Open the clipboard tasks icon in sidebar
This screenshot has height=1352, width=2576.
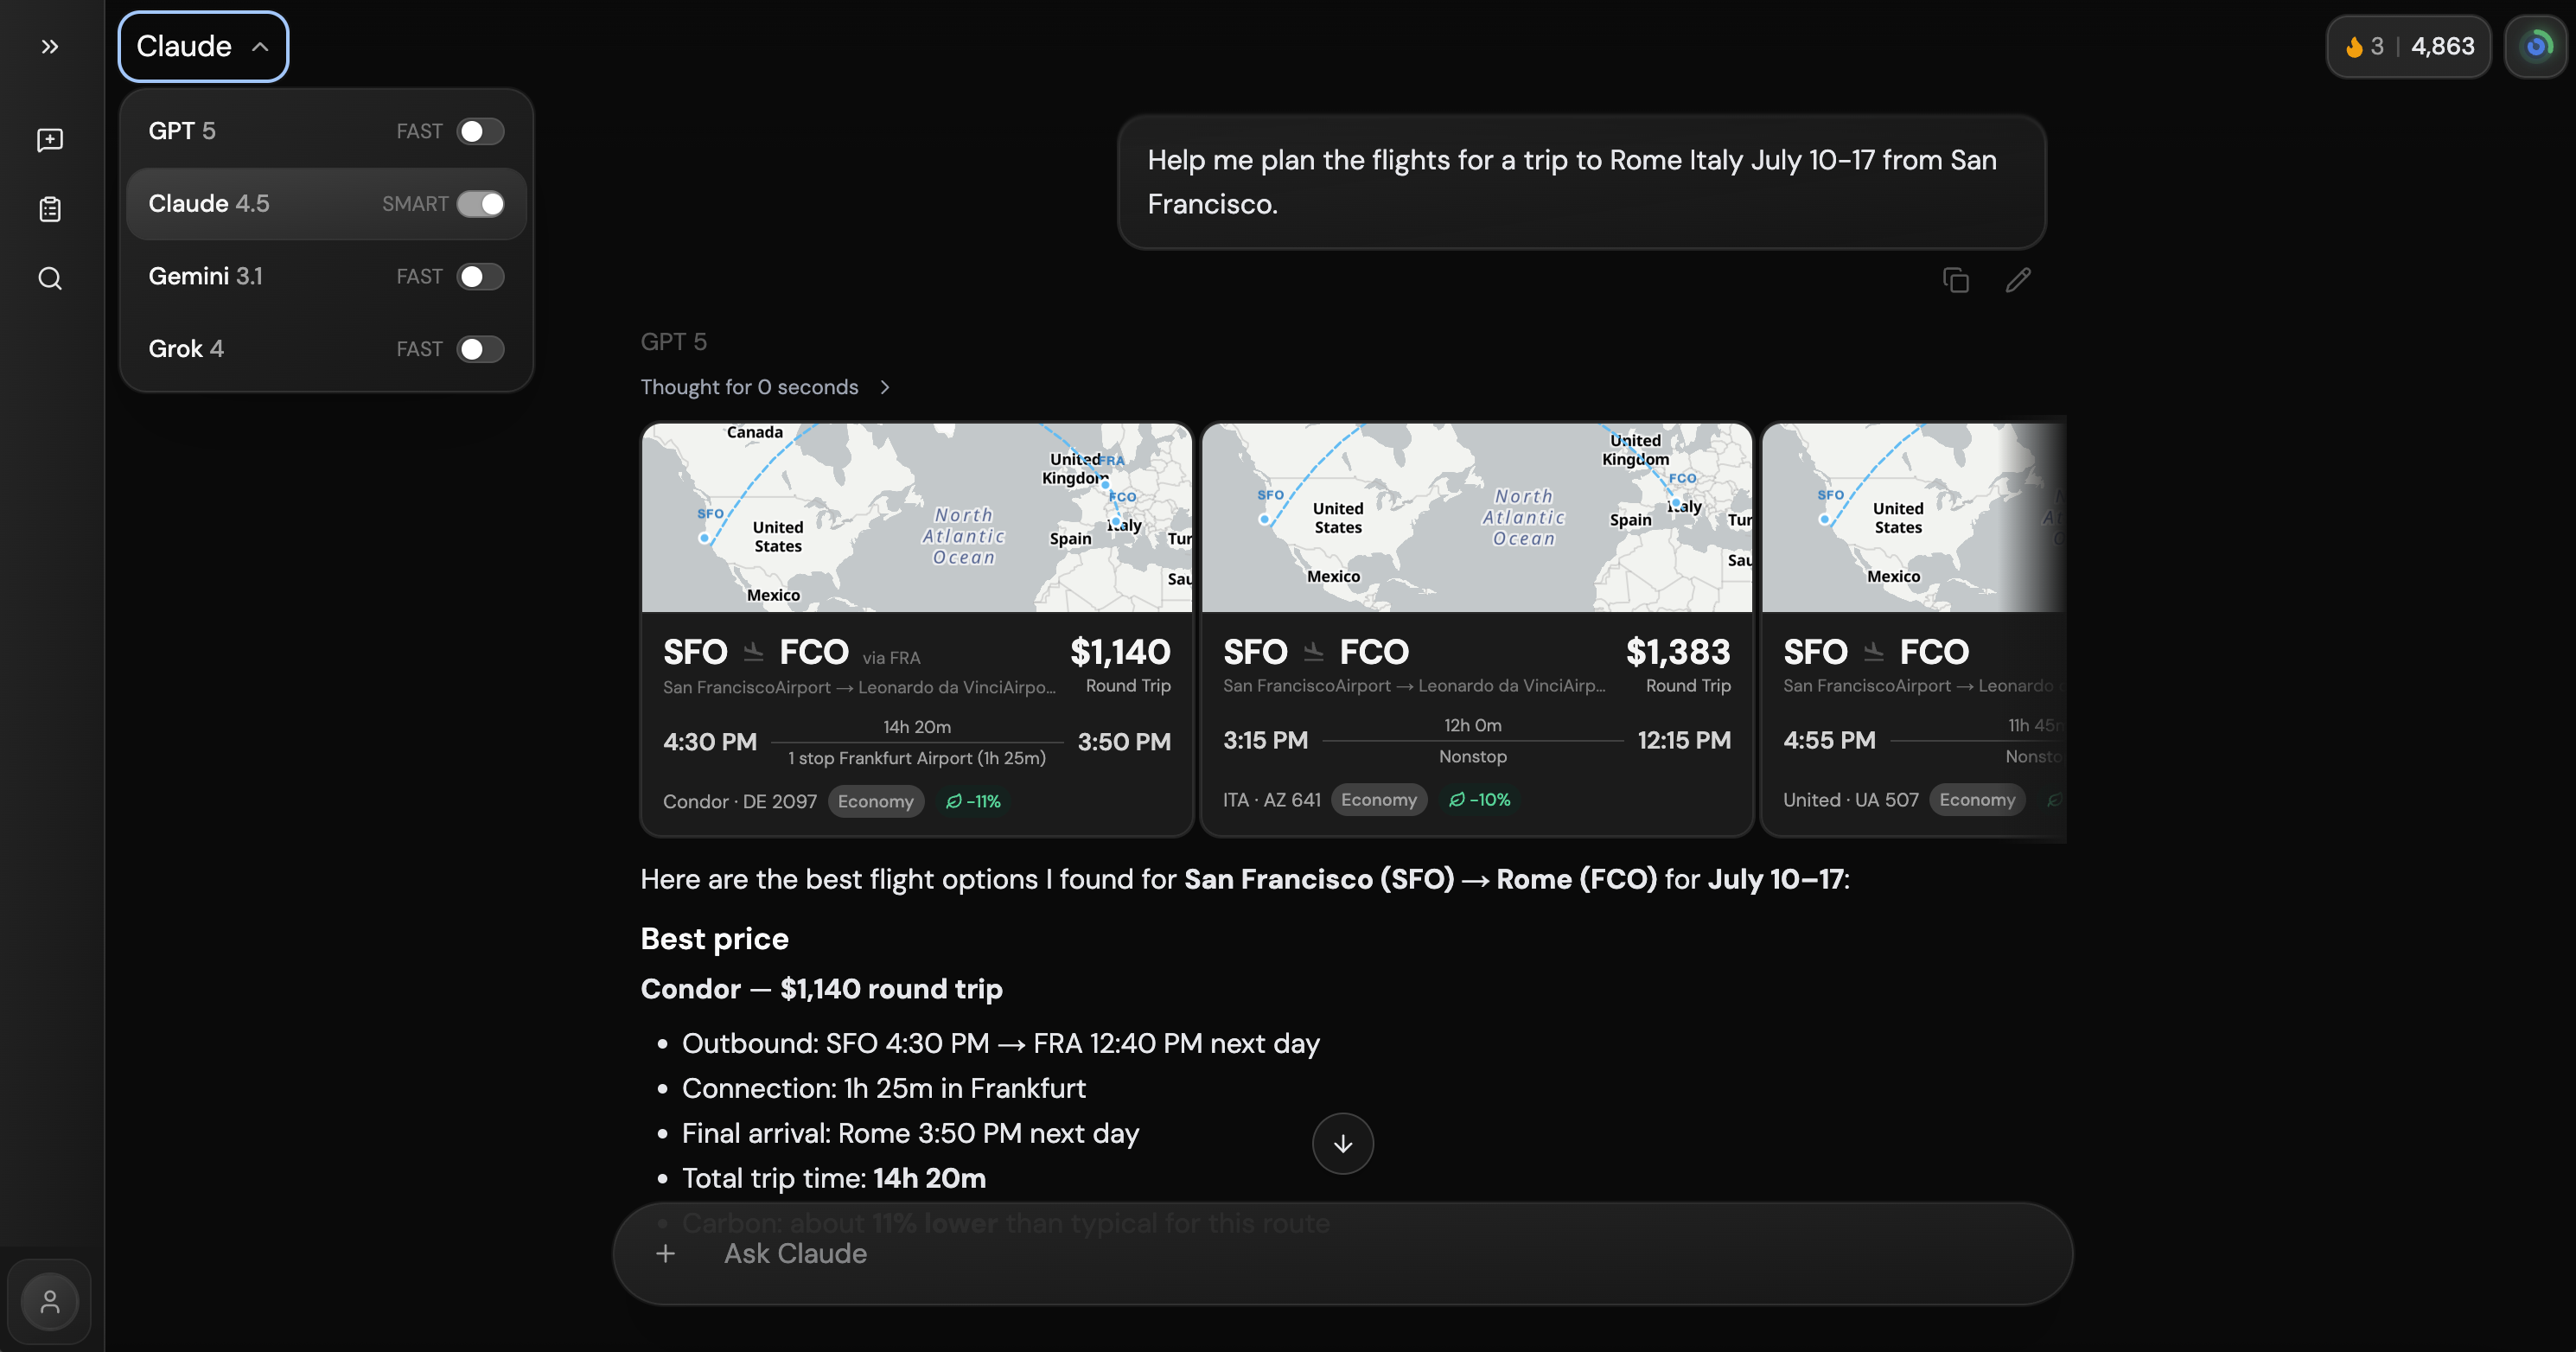pyautogui.click(x=50, y=209)
